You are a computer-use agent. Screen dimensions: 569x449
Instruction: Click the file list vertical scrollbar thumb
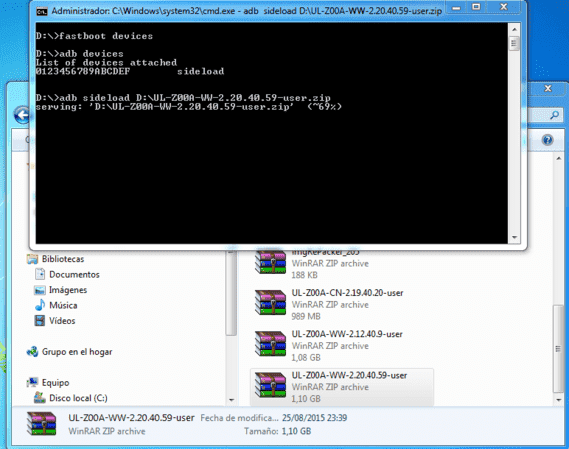tap(558, 349)
